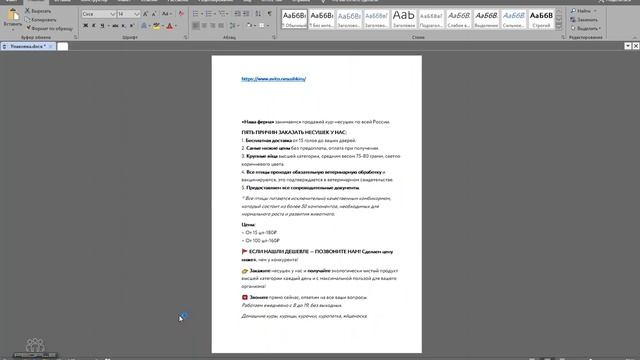Apply the Выделение (Emphasis) style
Image resolution: width=640 pixels, height=360 pixels.
click(x=486, y=19)
